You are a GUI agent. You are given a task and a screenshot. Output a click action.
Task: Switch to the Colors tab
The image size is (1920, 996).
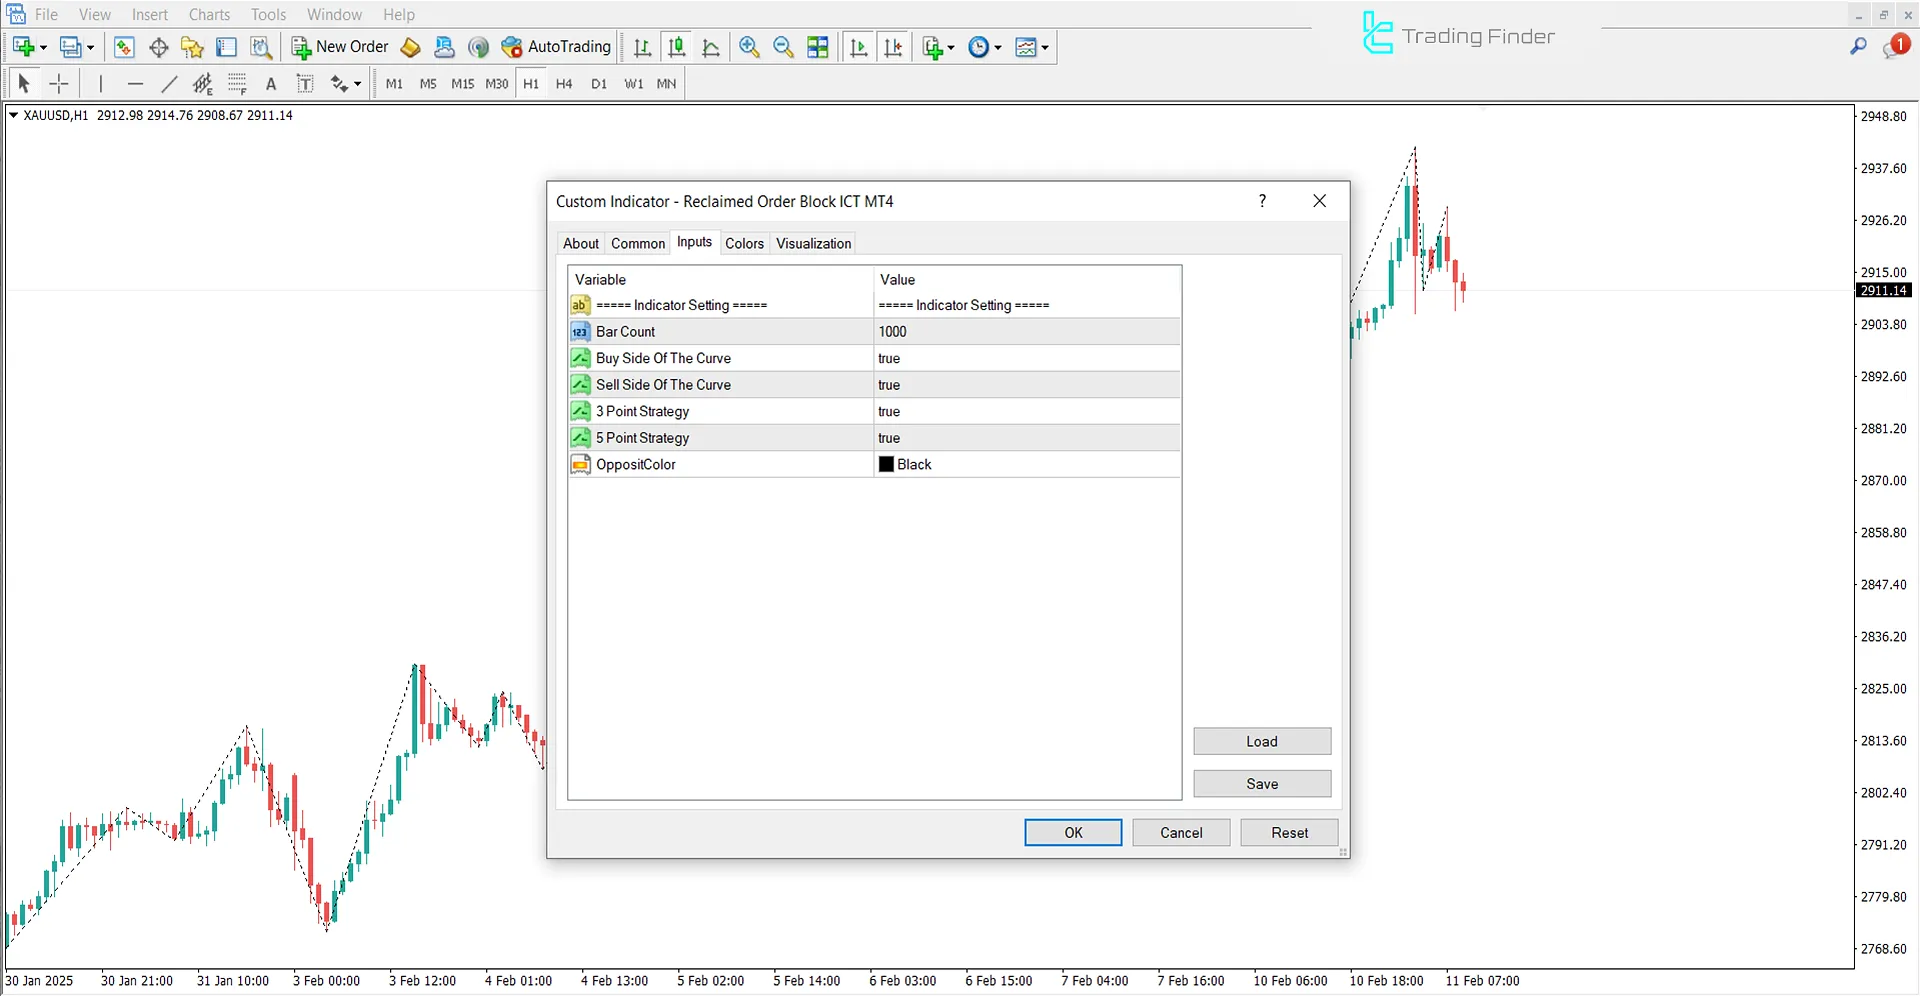(744, 243)
